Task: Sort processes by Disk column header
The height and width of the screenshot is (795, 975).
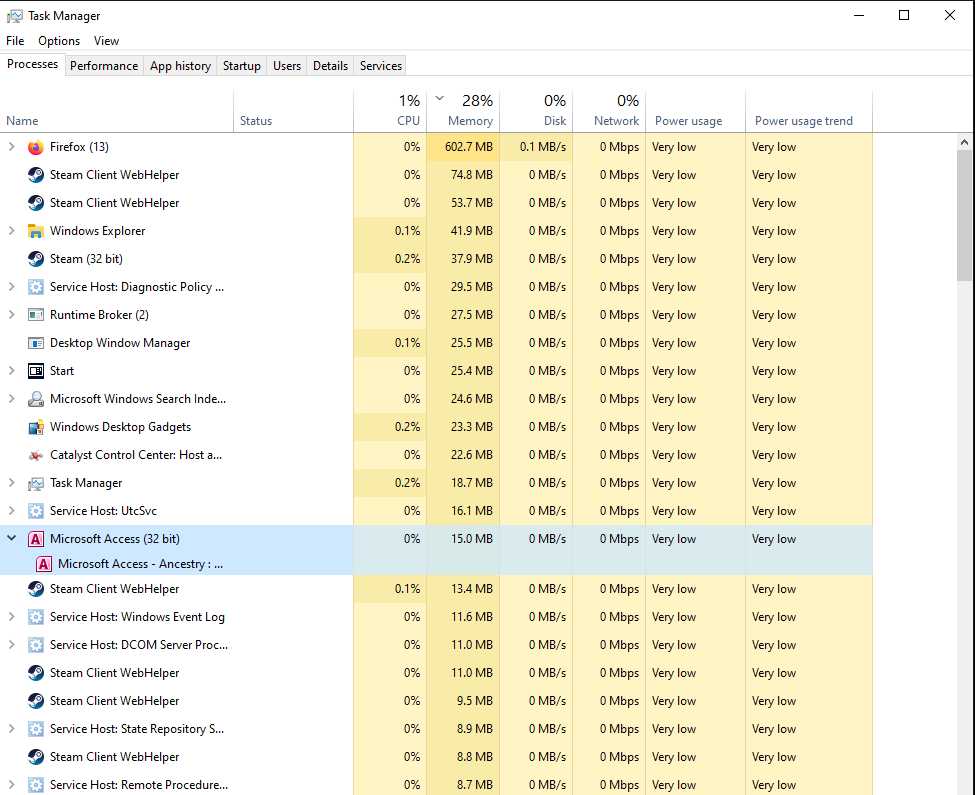Action: click(536, 112)
